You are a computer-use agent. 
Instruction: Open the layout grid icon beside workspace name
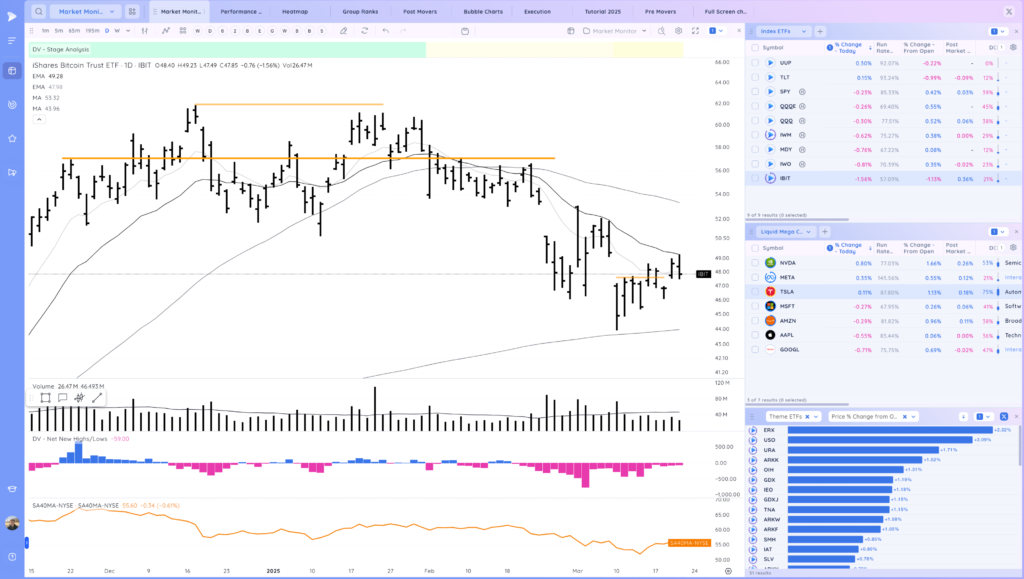click(x=132, y=11)
